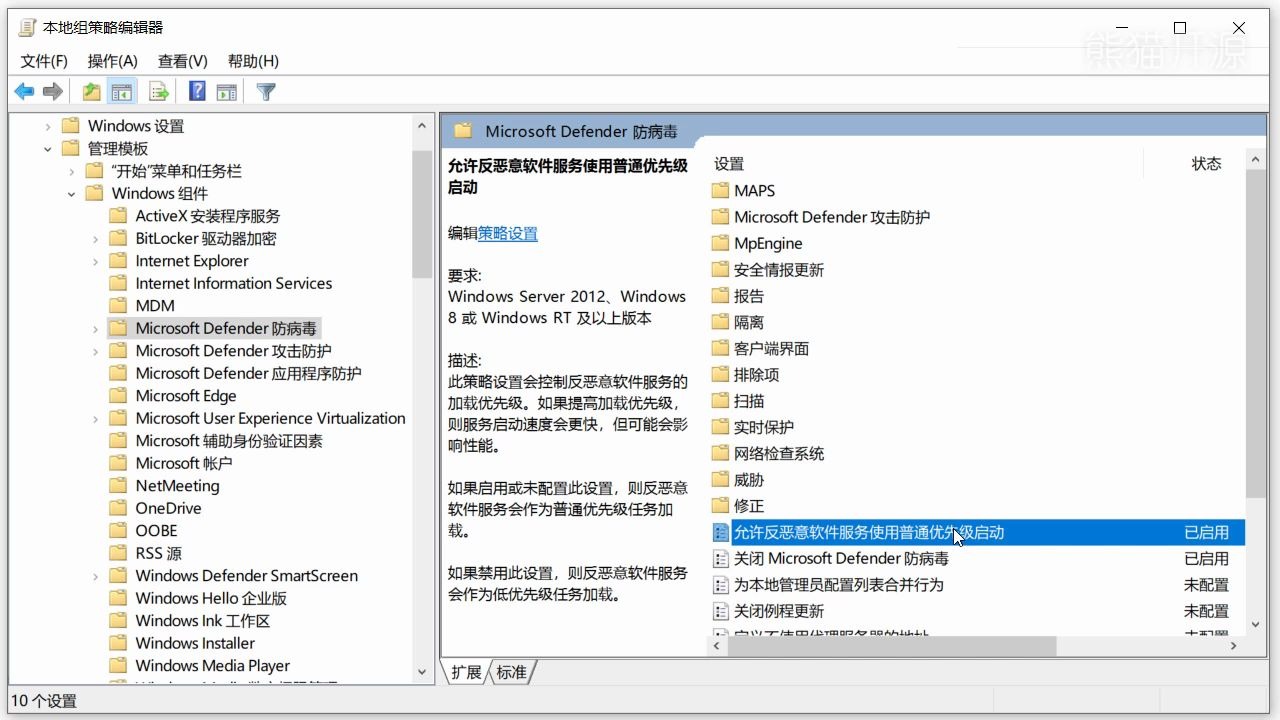Collapse the Windows 组件 tree node

(72, 194)
